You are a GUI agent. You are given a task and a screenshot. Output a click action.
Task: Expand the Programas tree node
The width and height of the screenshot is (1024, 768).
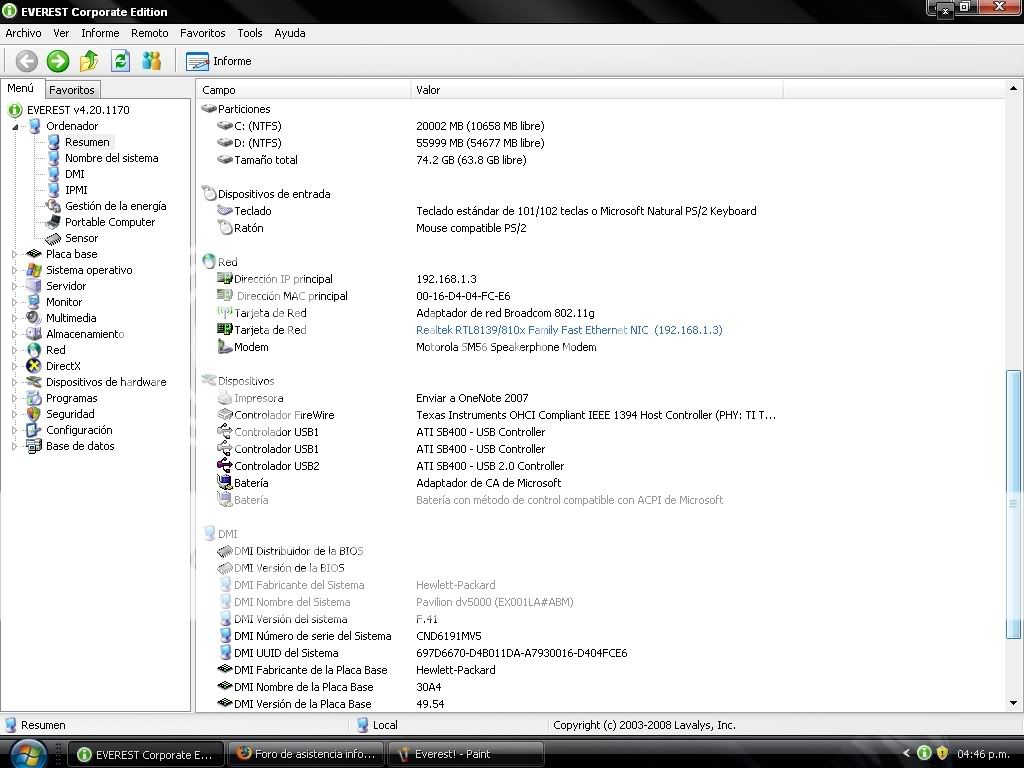[x=14, y=398]
